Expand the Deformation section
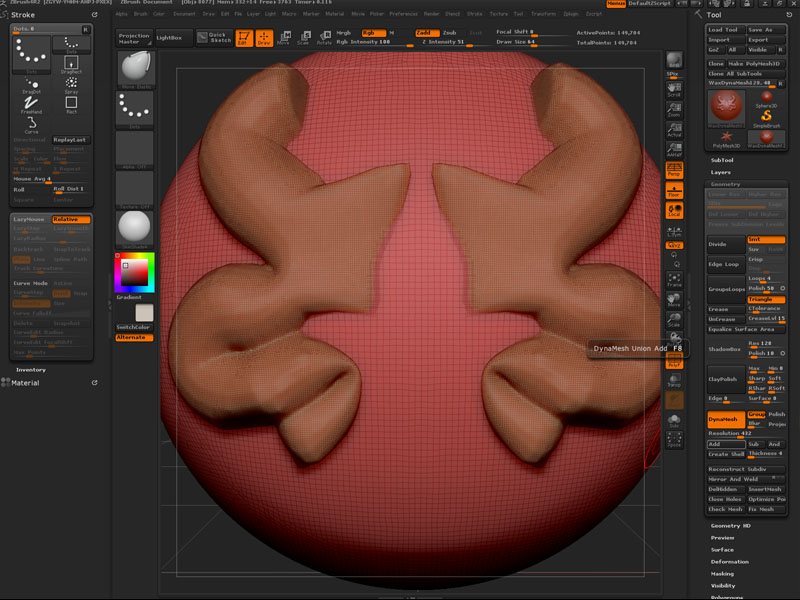Screen dimensions: 800x600 (730, 562)
